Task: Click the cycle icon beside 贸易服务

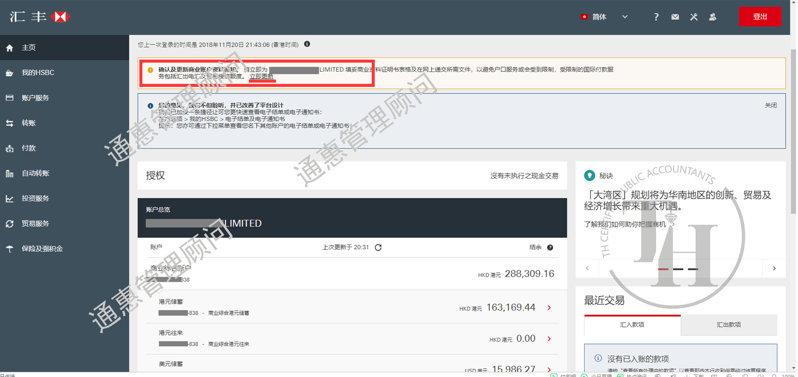Action: pos(9,223)
